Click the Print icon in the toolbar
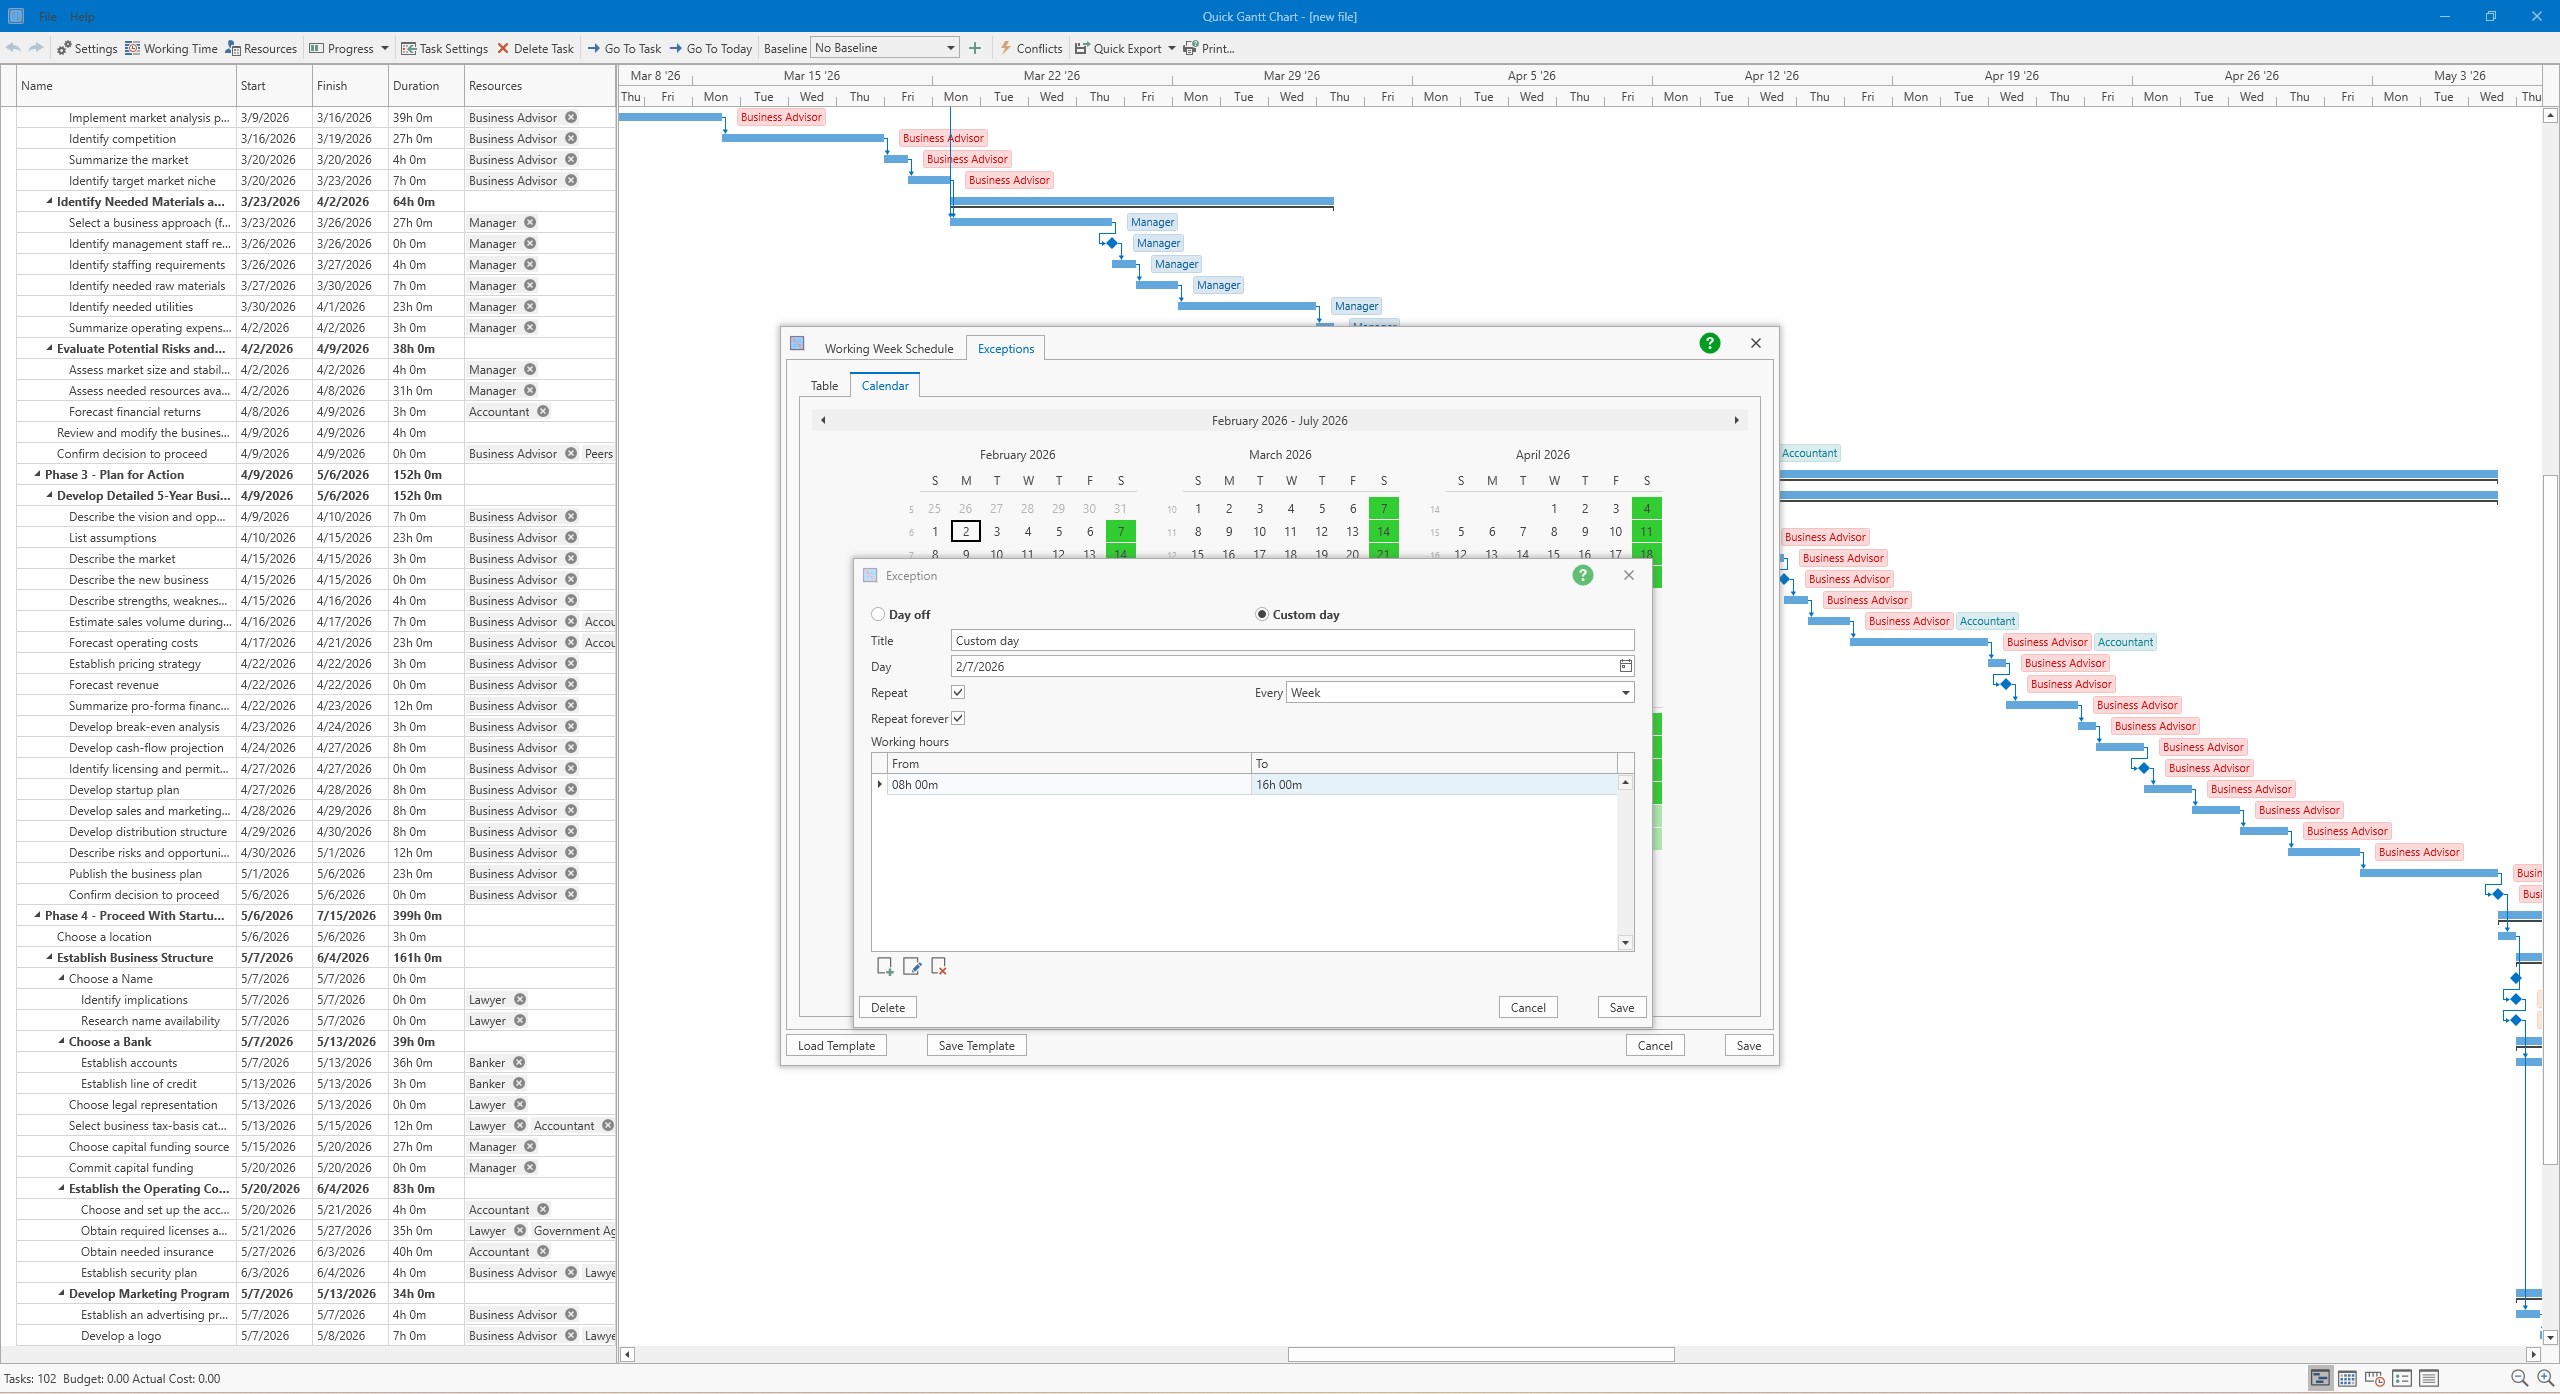Screen dimensions: 2560x1394 coord(1189,48)
